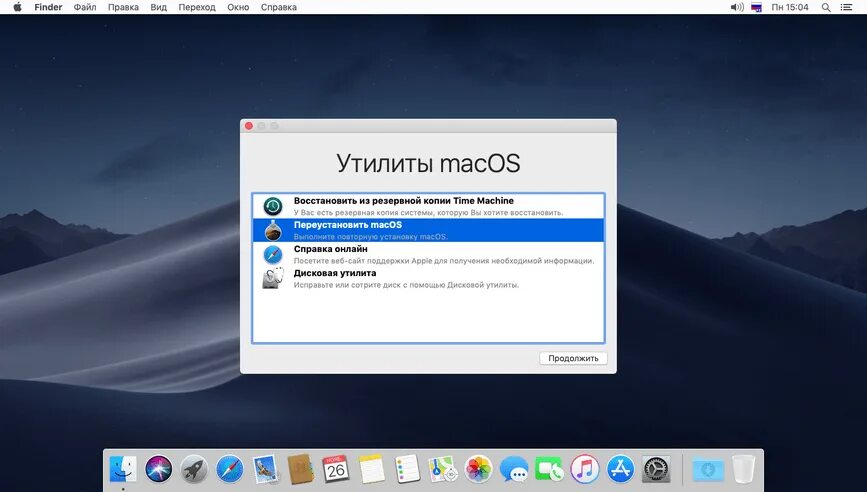Viewport: 867px width, 492px height.
Task: Open the Окно menu
Action: [x=238, y=7]
